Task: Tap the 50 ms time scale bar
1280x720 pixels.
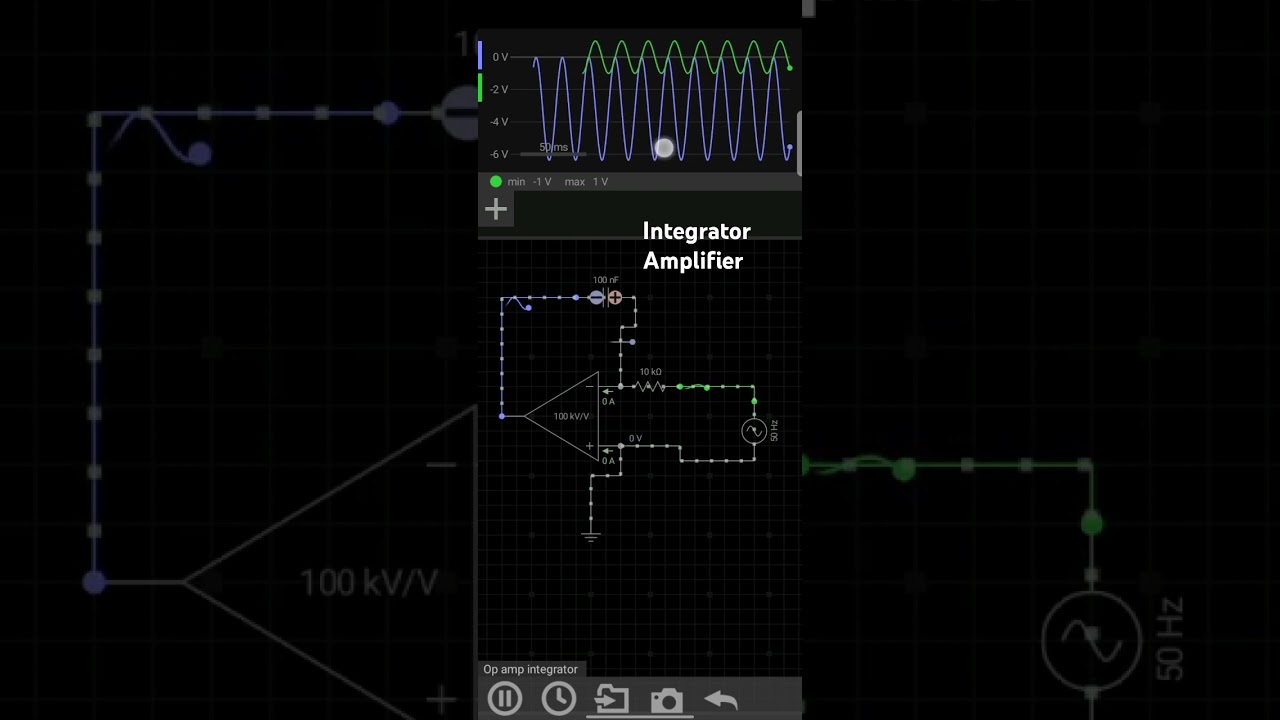Action: [x=554, y=150]
